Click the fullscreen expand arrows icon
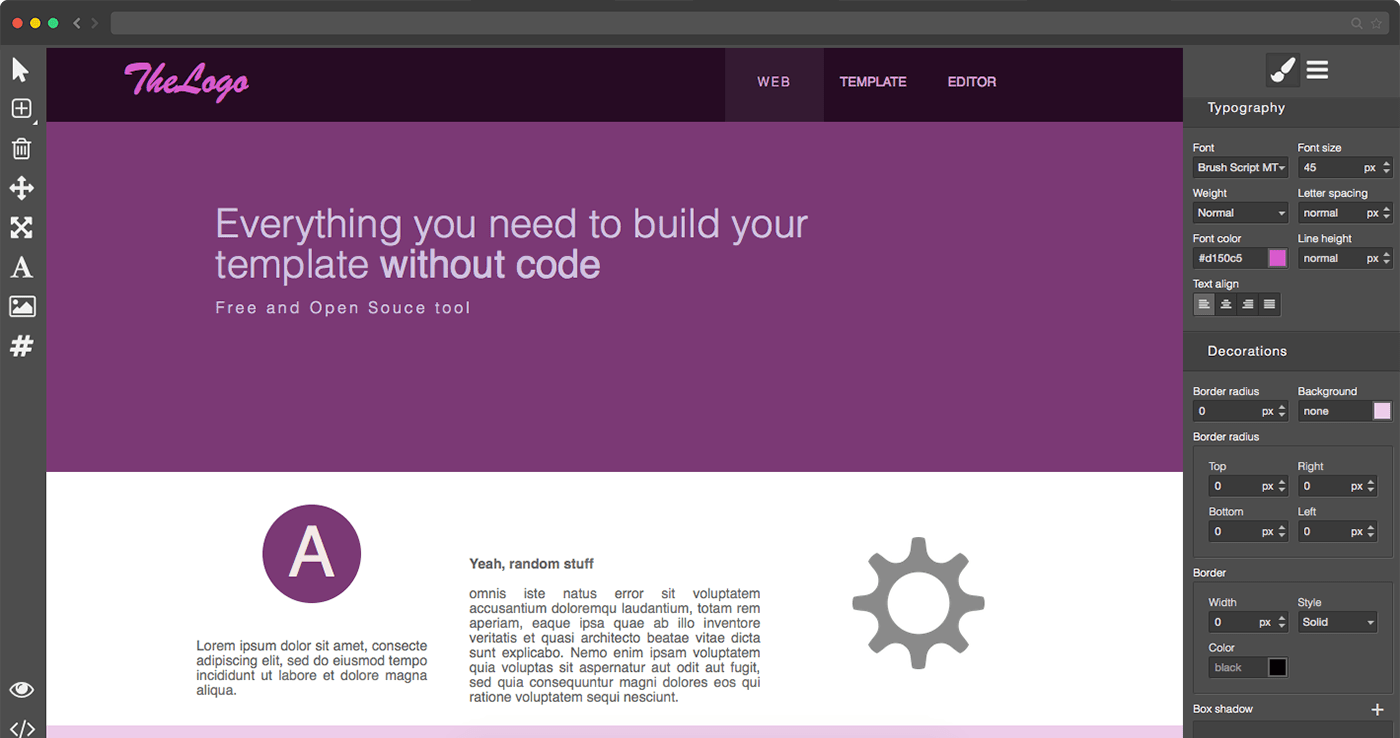This screenshot has width=1400, height=738. tap(21, 228)
